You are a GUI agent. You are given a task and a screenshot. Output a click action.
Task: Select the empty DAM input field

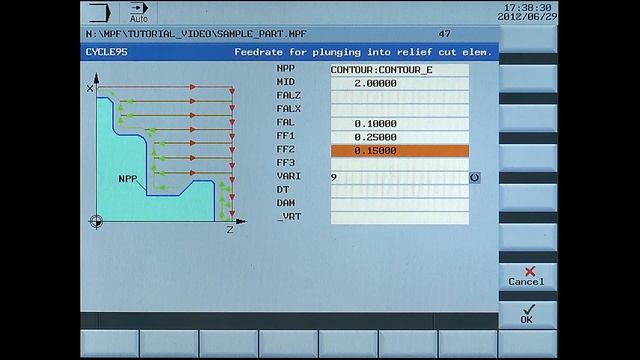pyautogui.click(x=399, y=204)
